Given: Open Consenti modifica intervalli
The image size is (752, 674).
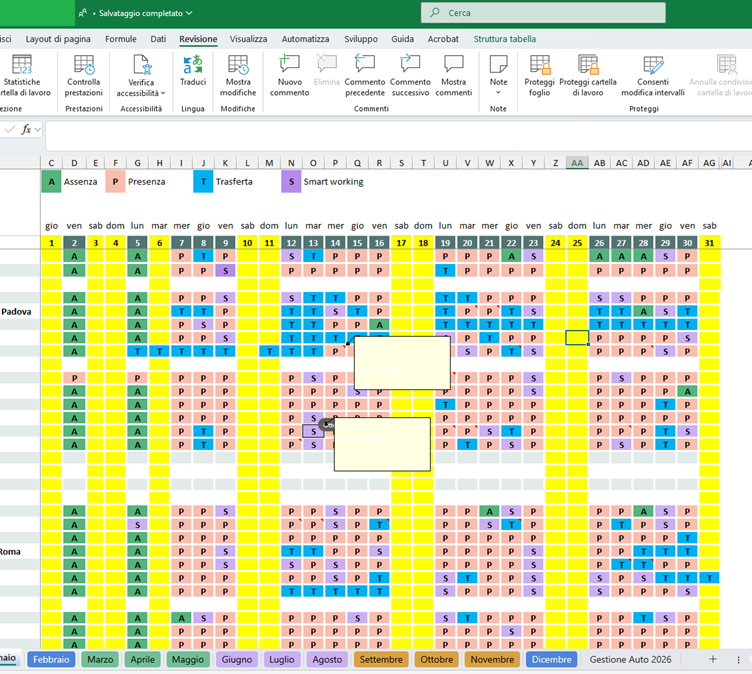Looking at the screenshot, I should [653, 76].
